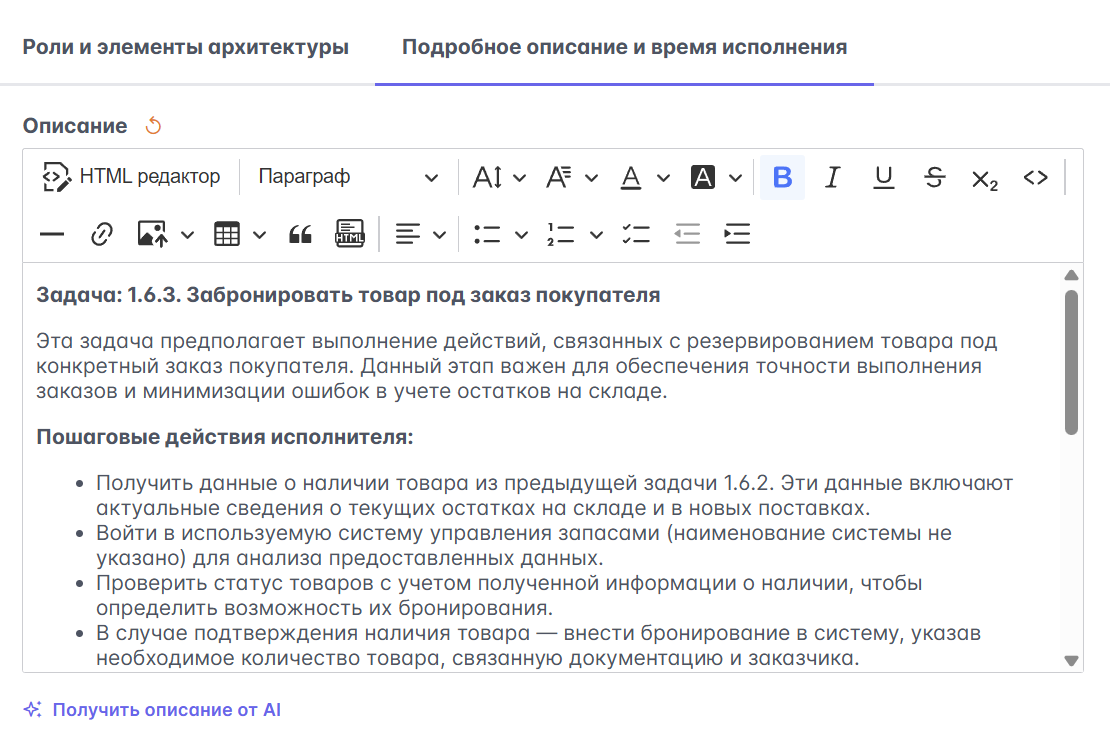Switch to Роли и элементы архитектуры tab
This screenshot has width=1112, height=751.
pos(186,47)
